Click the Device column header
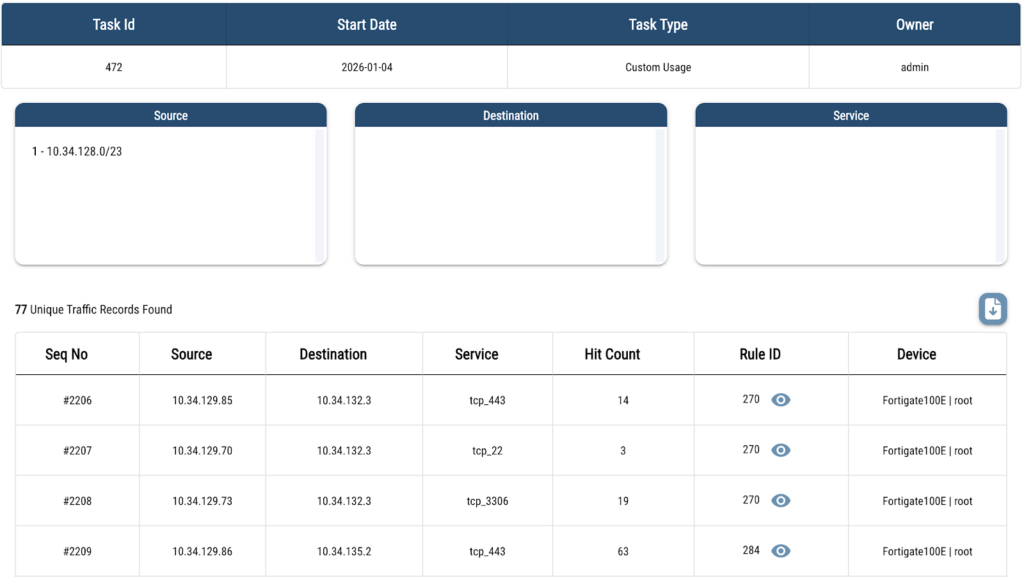 click(x=916, y=354)
